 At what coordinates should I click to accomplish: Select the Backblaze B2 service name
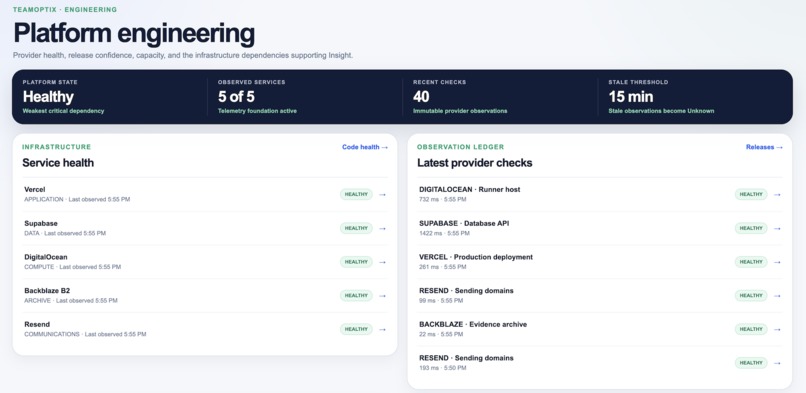tap(47, 291)
